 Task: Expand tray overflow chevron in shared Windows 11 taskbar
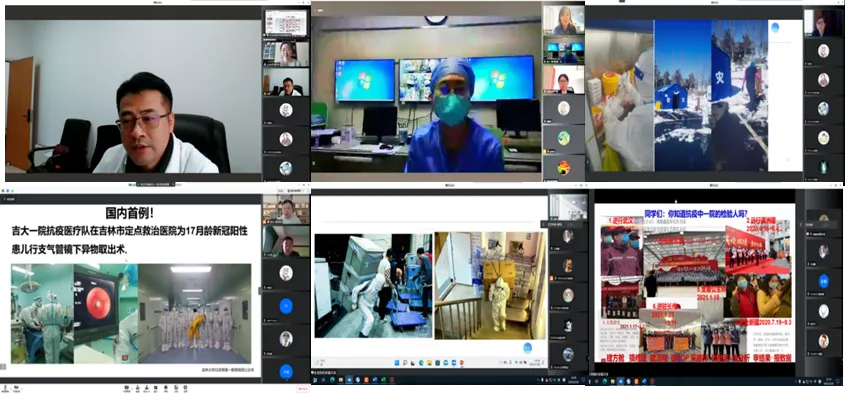[x=501, y=363]
